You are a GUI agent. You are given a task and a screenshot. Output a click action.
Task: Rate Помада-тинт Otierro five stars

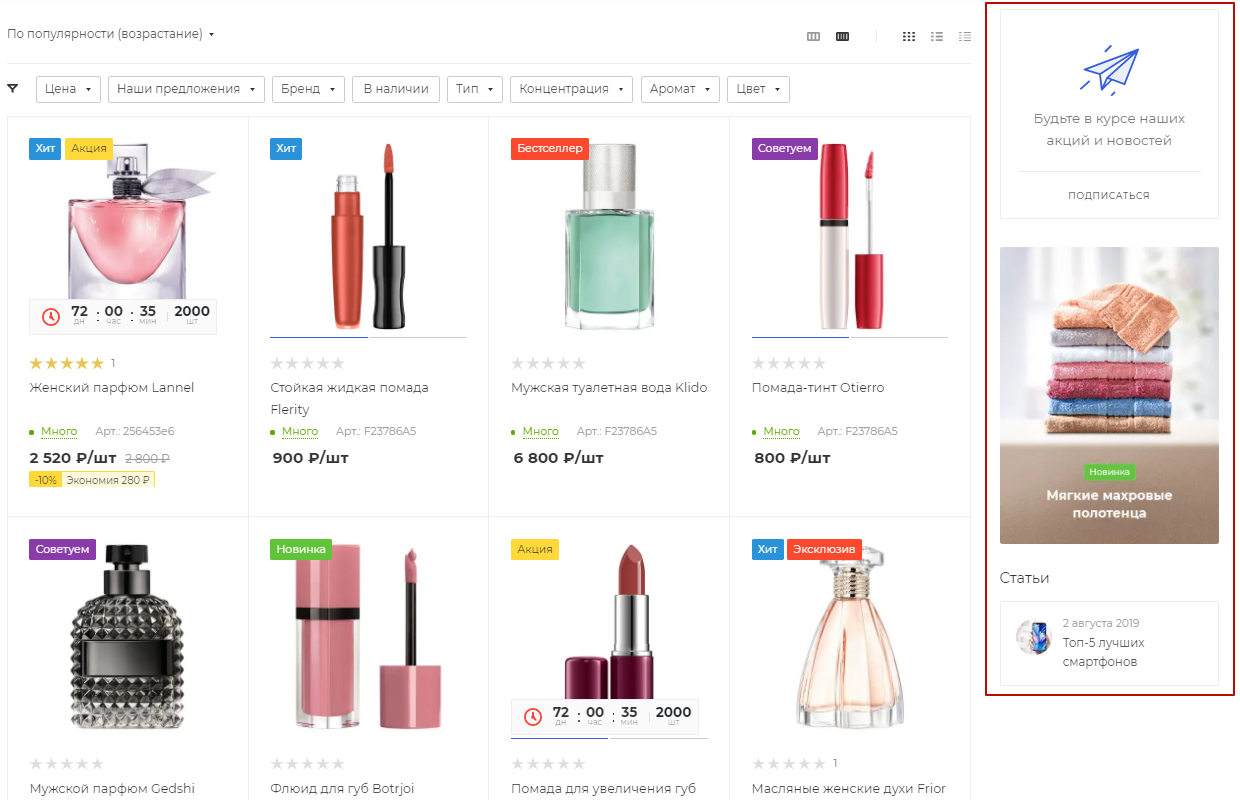820,363
